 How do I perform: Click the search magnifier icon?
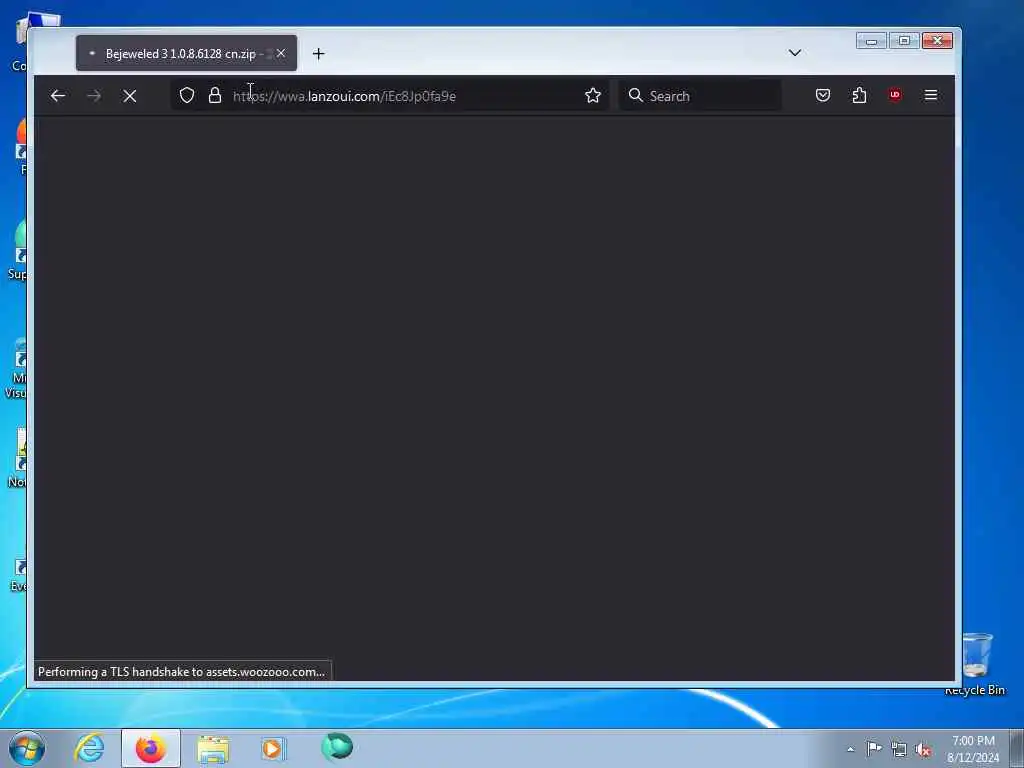point(635,95)
